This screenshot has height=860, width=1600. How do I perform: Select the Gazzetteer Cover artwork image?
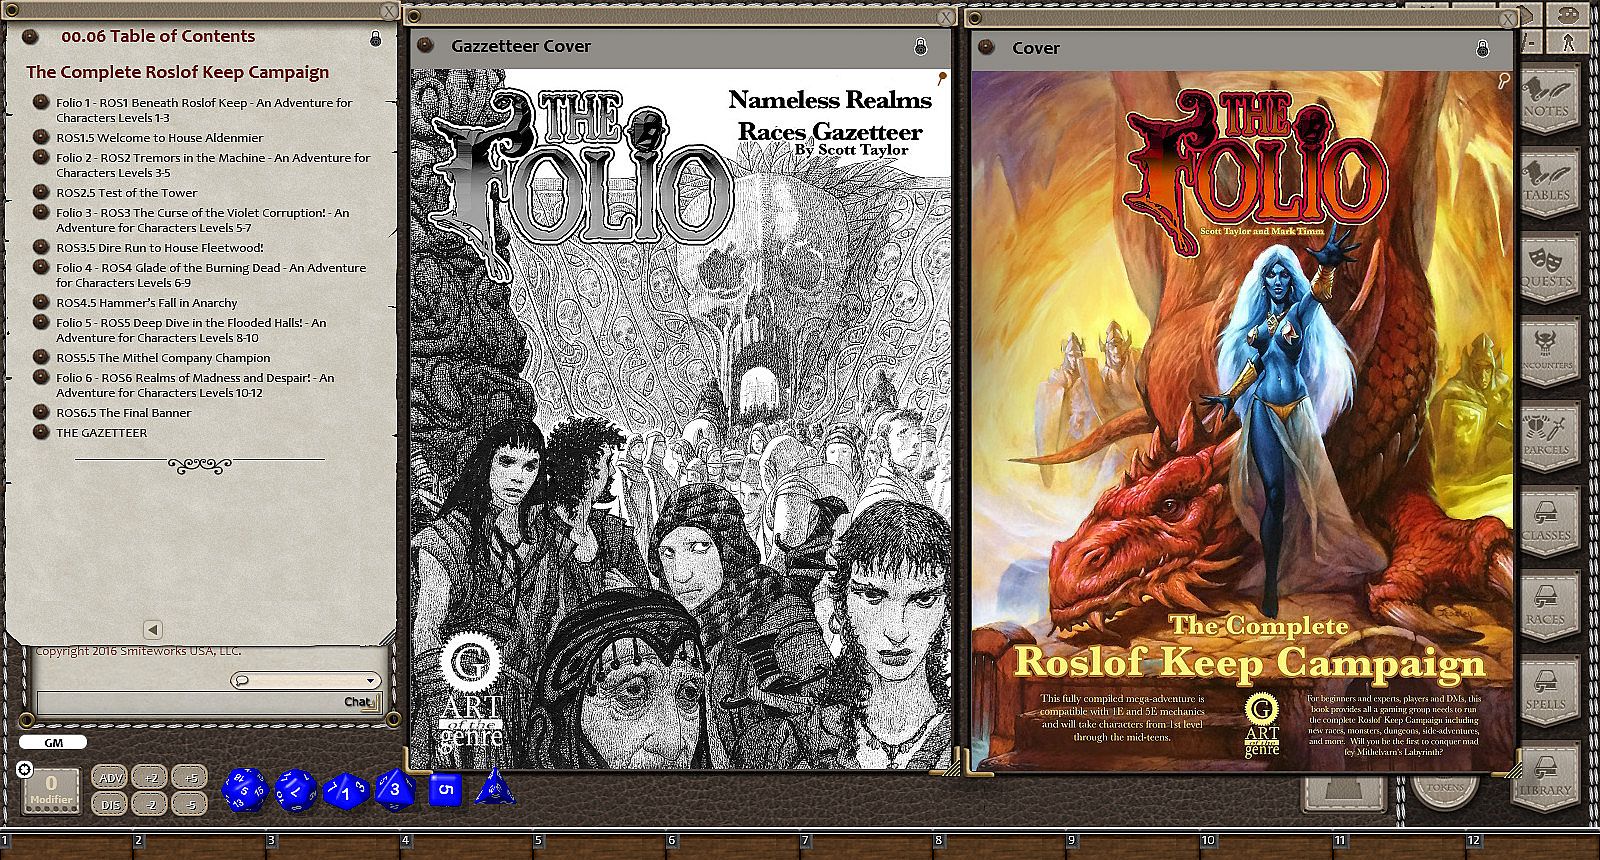pos(680,419)
